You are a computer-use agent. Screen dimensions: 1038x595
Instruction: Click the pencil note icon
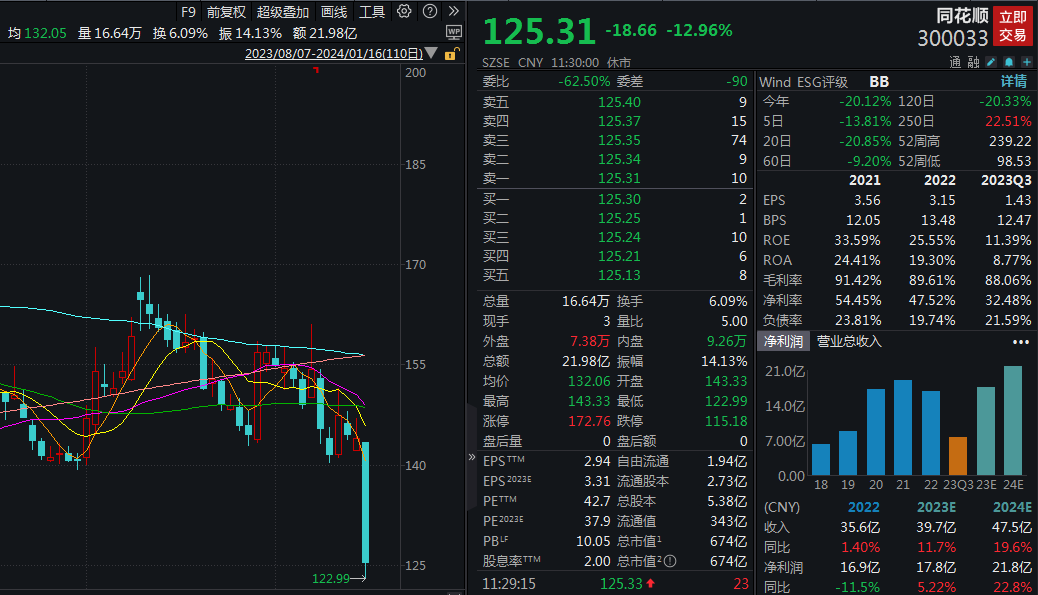click(991, 62)
